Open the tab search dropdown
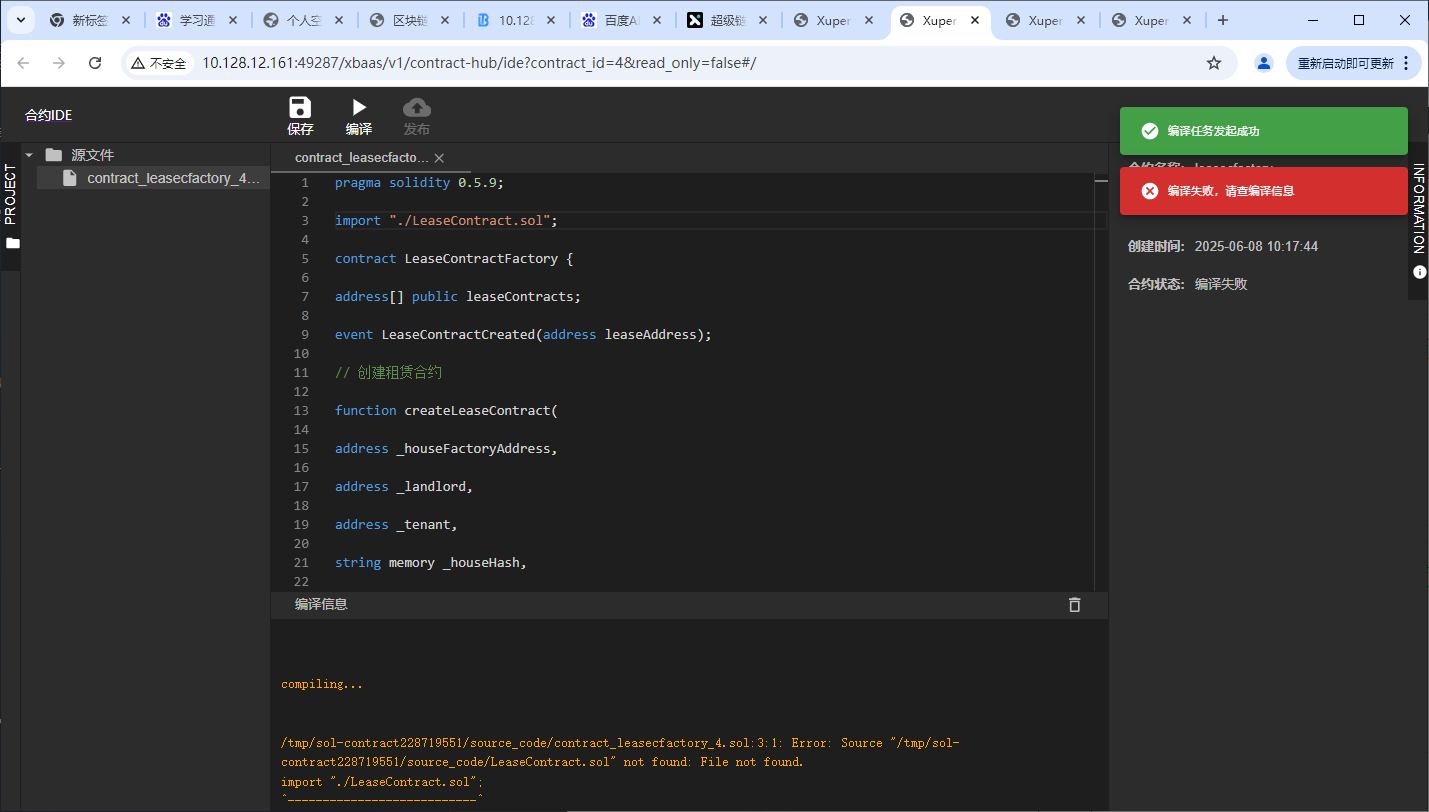Screen dimensions: 1429x812 pyautogui.click(x=20, y=20)
